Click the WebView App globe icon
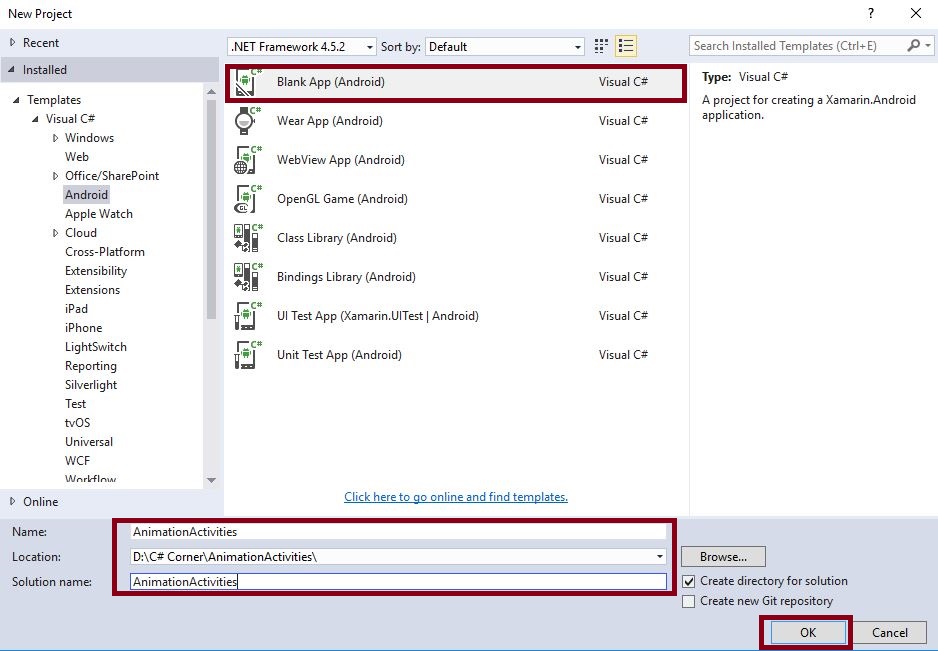The image size is (938, 651). [248, 160]
